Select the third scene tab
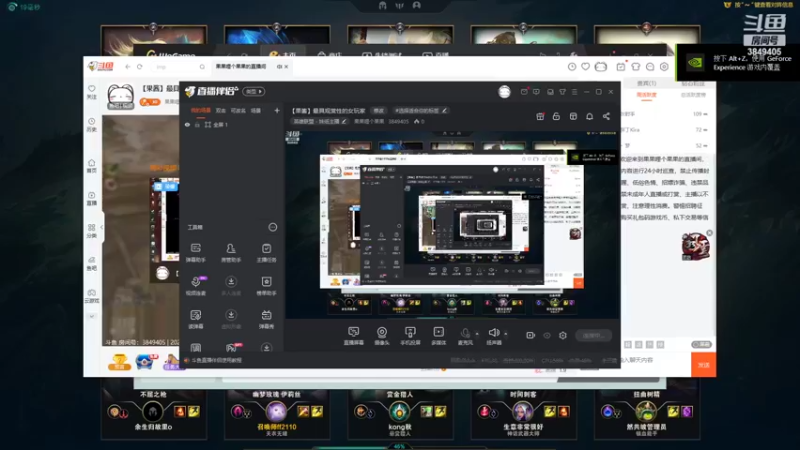 coord(238,110)
